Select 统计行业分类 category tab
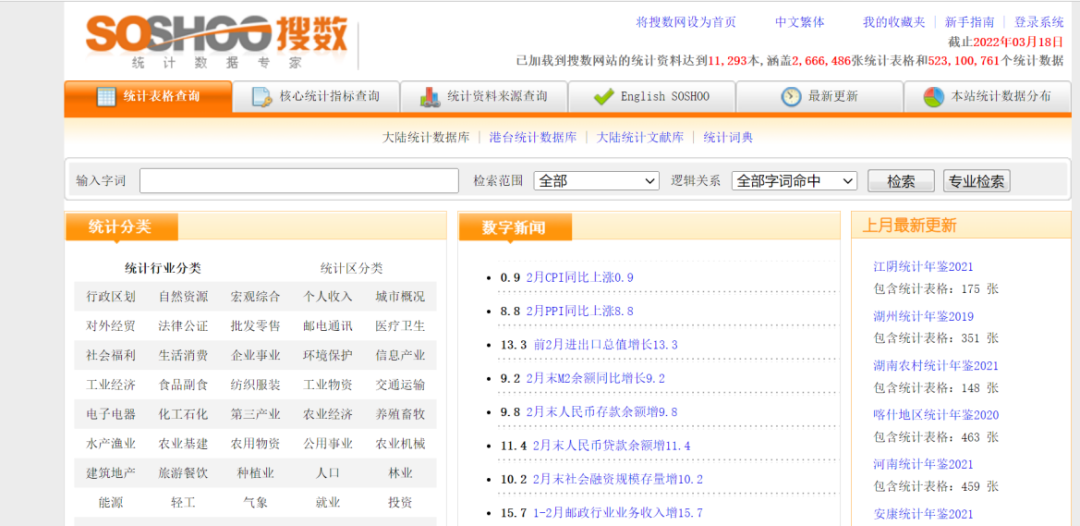1080x526 pixels. pos(163,268)
